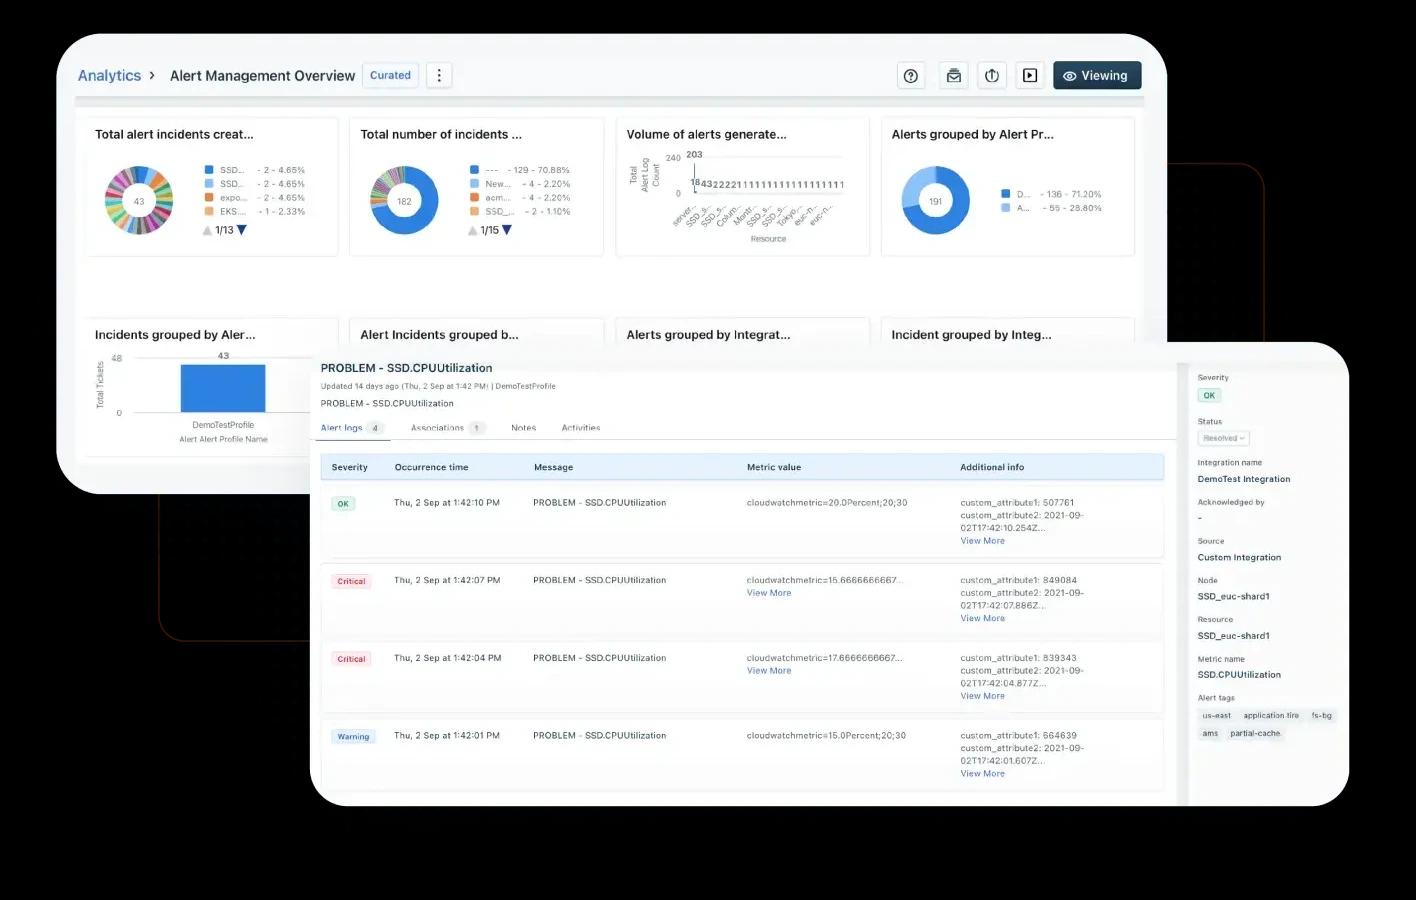The width and height of the screenshot is (1416, 900).
Task: Open the Notes tab
Action: 523,427
